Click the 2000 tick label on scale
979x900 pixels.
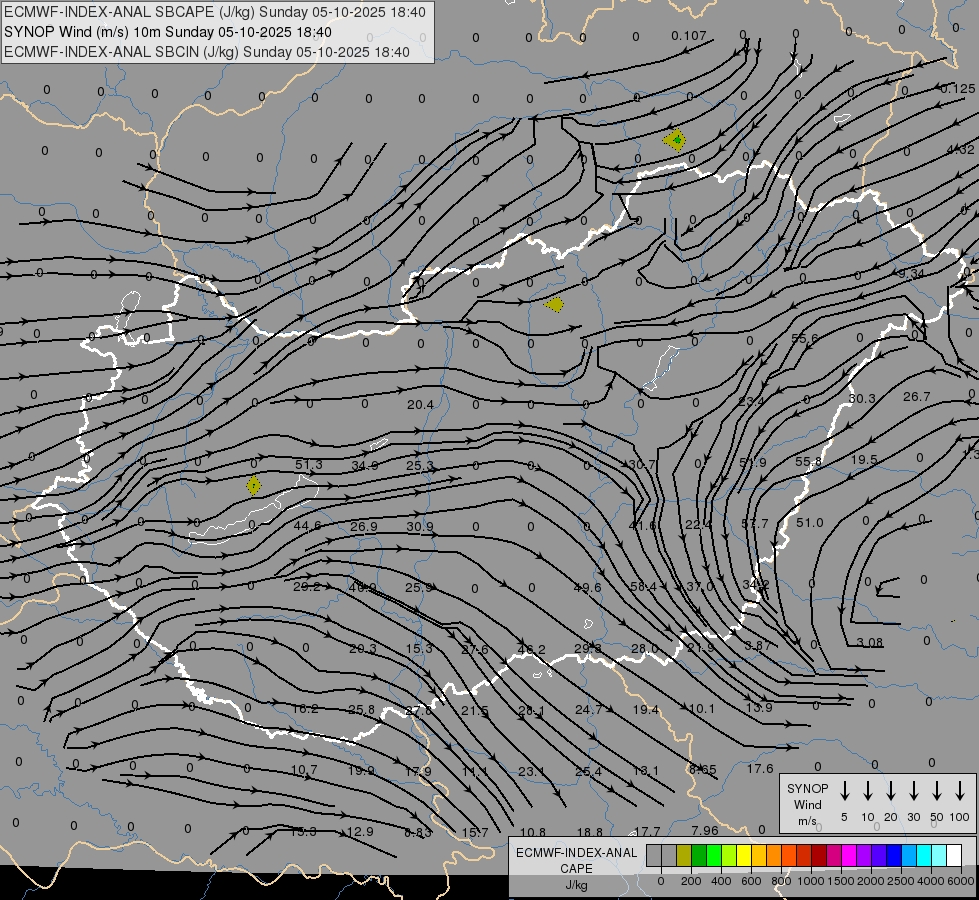pos(871,881)
